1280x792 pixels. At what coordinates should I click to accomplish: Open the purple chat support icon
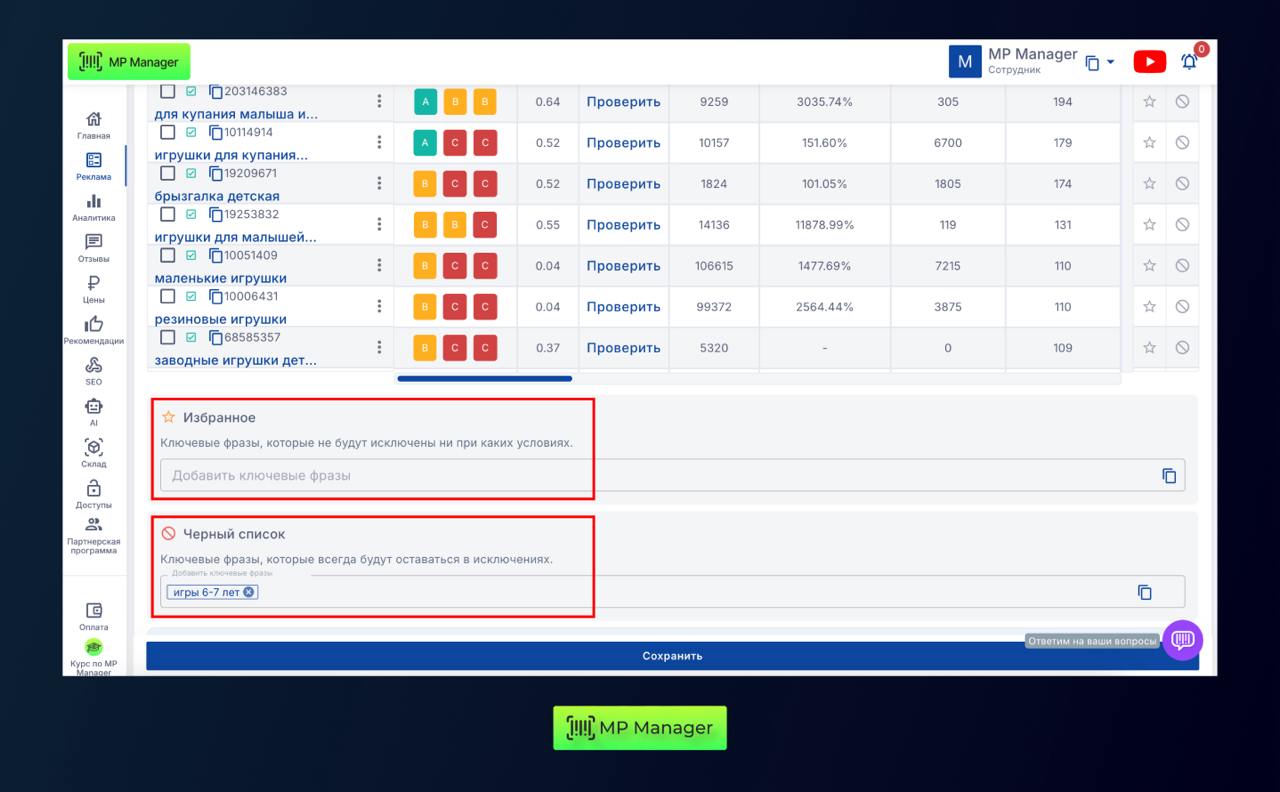pyautogui.click(x=1182, y=640)
